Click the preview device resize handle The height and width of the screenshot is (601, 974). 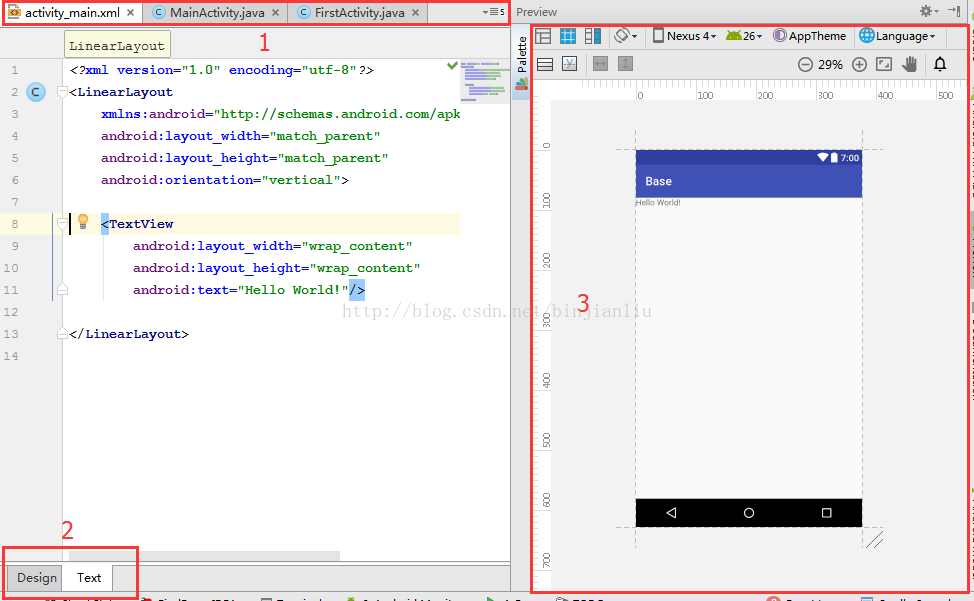pyautogui.click(x=875, y=540)
